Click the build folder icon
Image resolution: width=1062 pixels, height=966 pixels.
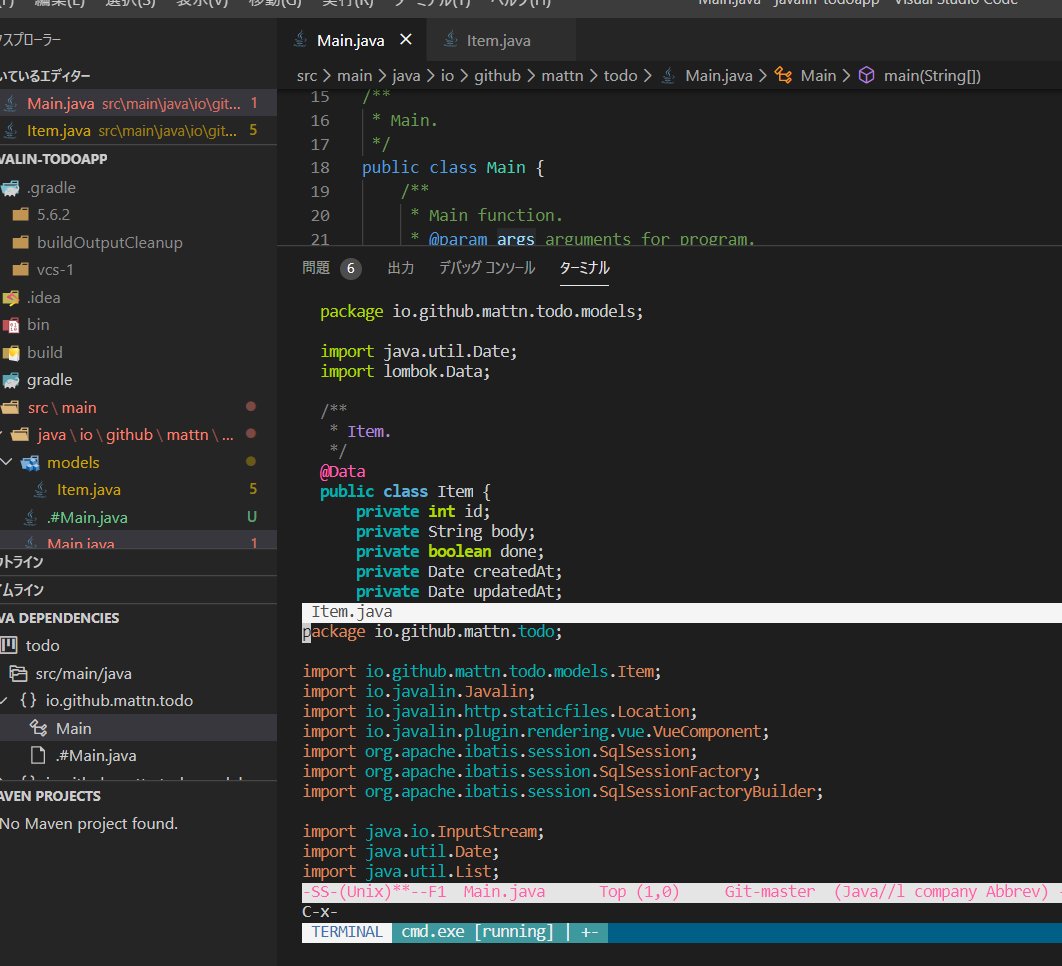pyautogui.click(x=11, y=352)
